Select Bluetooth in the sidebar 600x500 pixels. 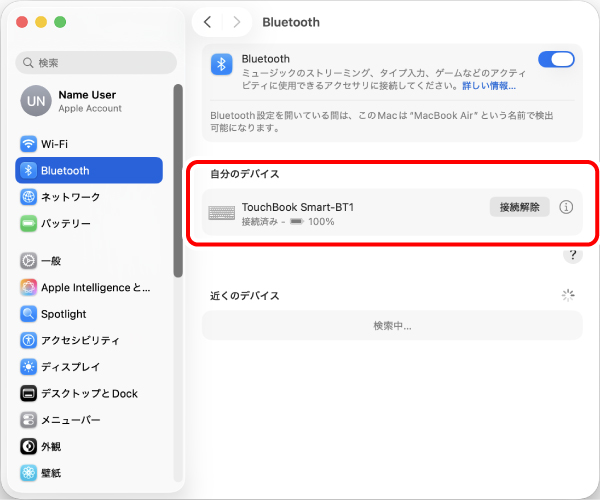[89, 170]
